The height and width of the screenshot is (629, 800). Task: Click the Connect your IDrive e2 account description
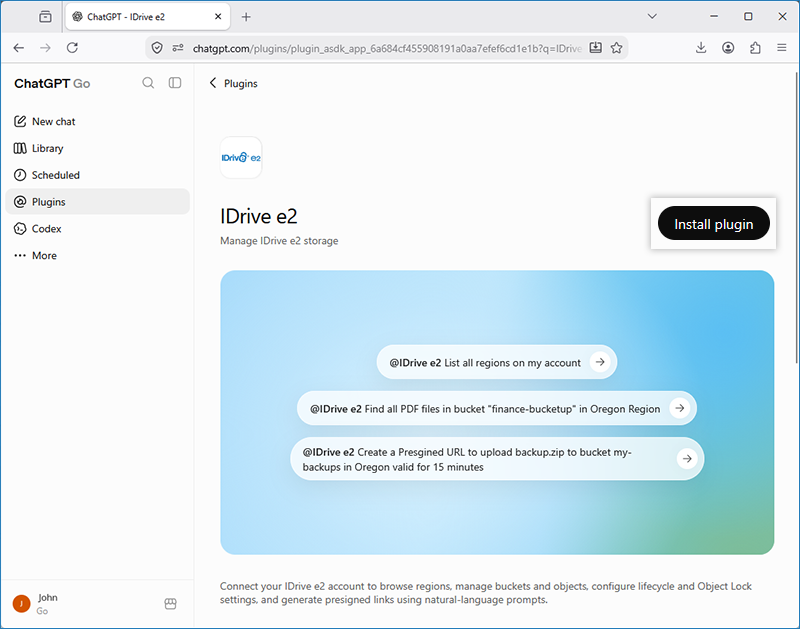[486, 593]
